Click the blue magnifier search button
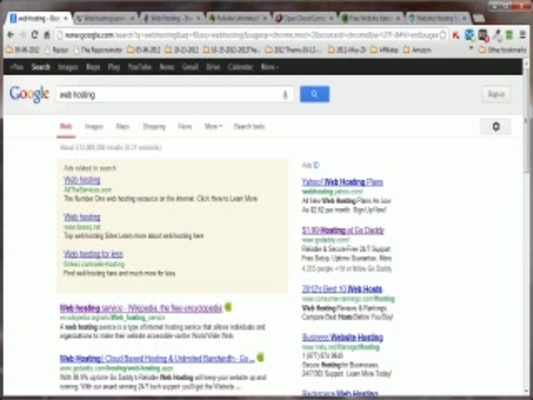Screen dimensions: 533x400 click(x=314, y=94)
